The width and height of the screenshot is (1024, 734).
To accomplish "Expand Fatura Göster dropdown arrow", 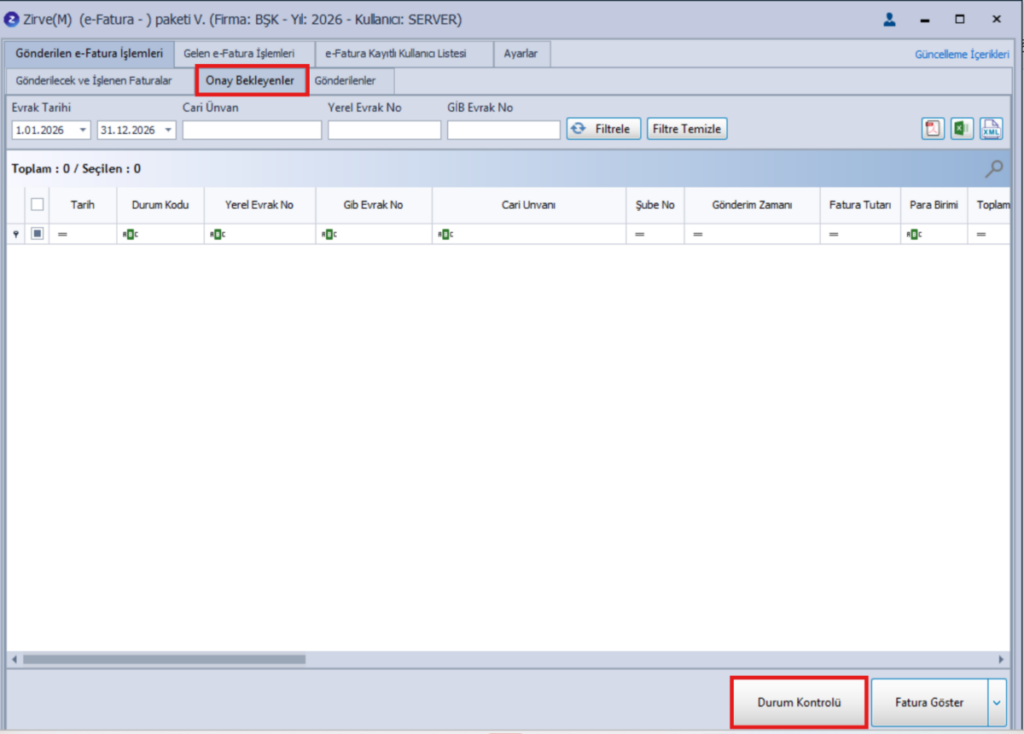I will pos(997,703).
